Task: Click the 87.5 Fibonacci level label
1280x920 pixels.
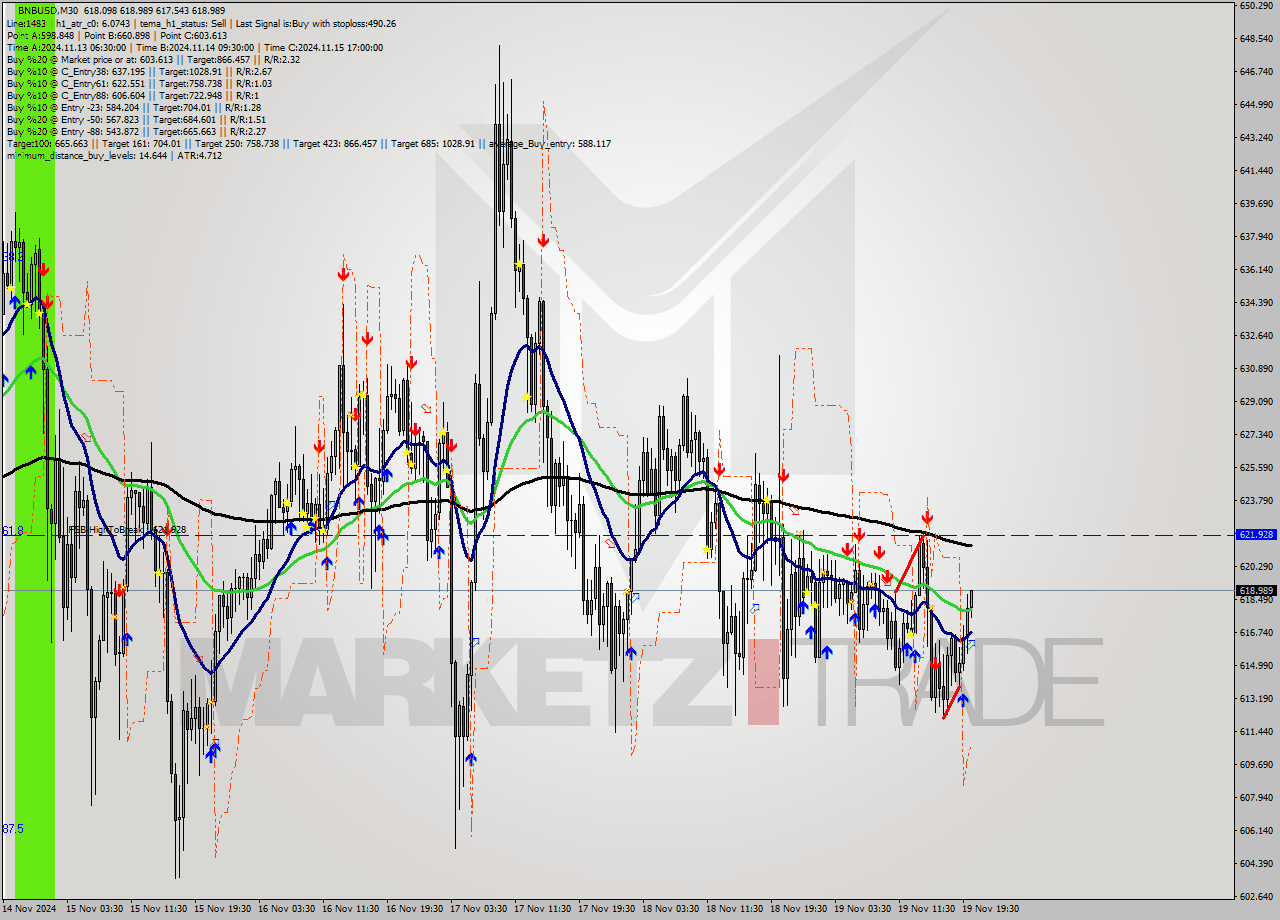Action: coord(12,828)
